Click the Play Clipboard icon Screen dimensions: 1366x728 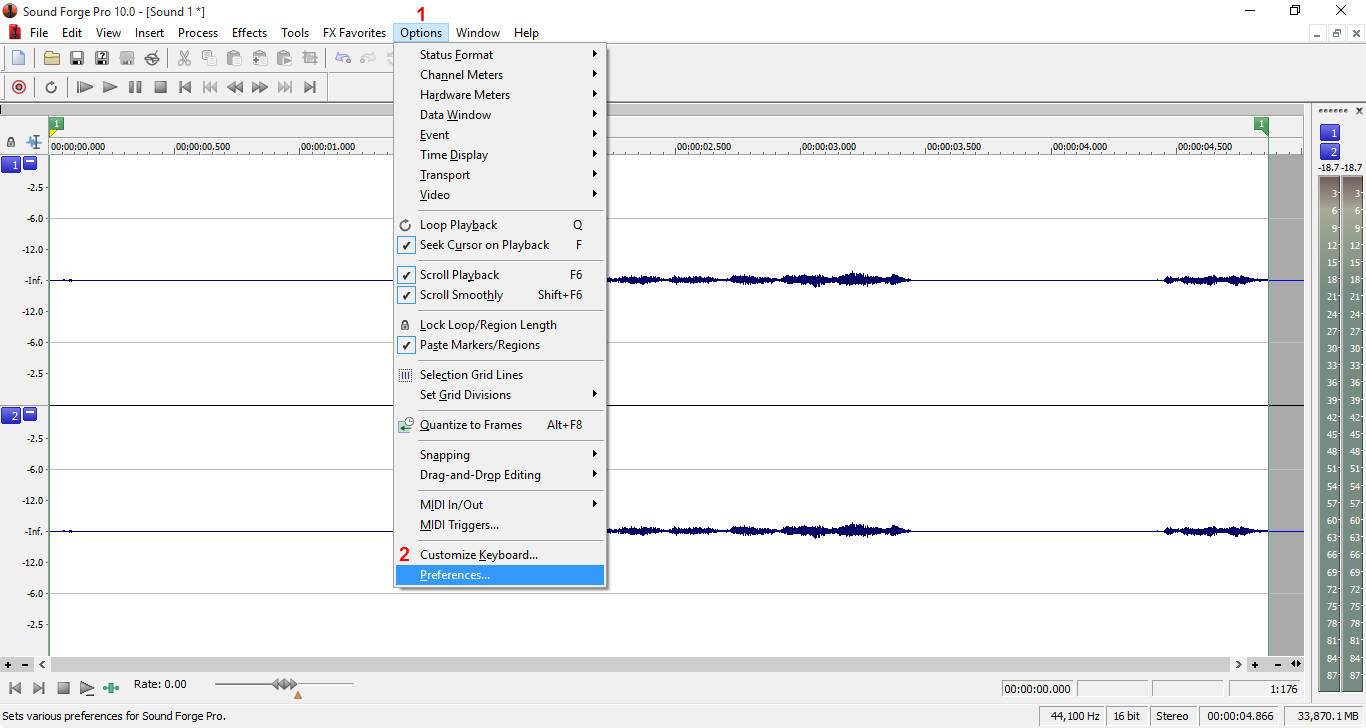click(284, 58)
